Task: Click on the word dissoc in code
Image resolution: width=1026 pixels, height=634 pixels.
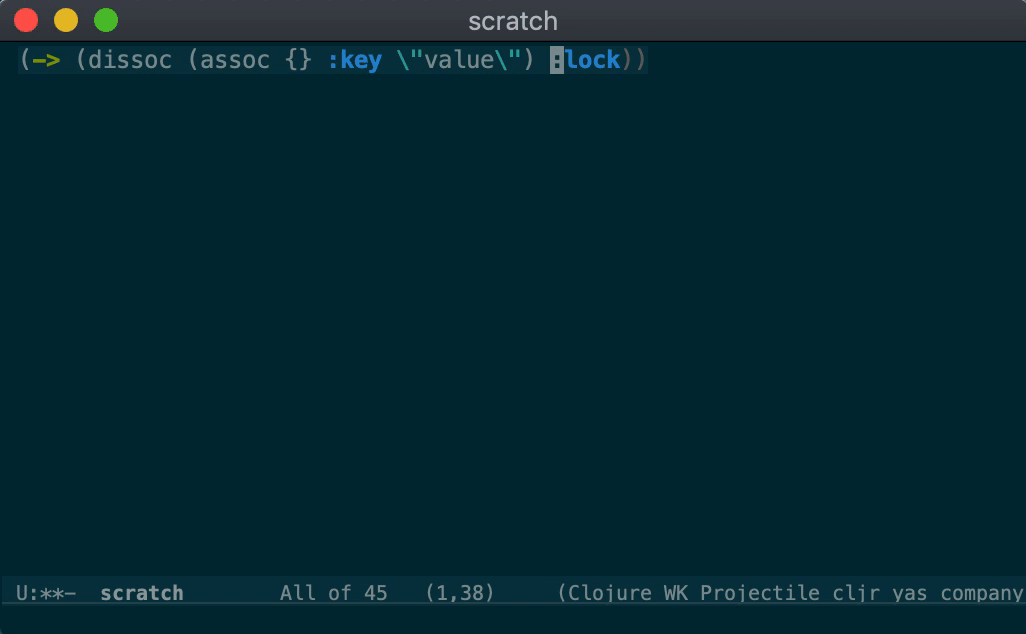Action: [130, 60]
